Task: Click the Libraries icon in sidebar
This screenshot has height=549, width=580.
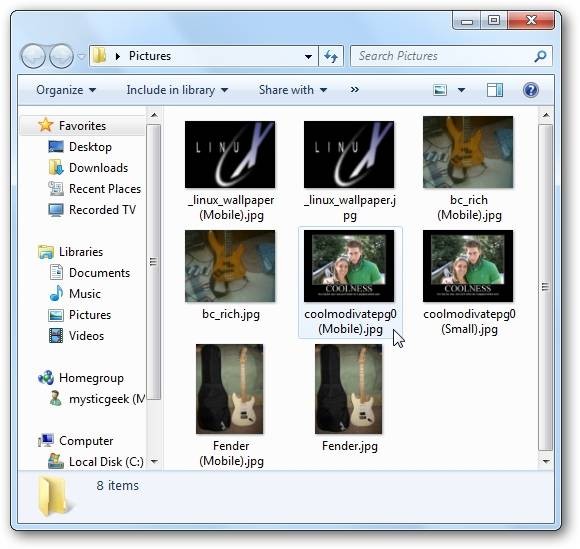Action: point(46,252)
